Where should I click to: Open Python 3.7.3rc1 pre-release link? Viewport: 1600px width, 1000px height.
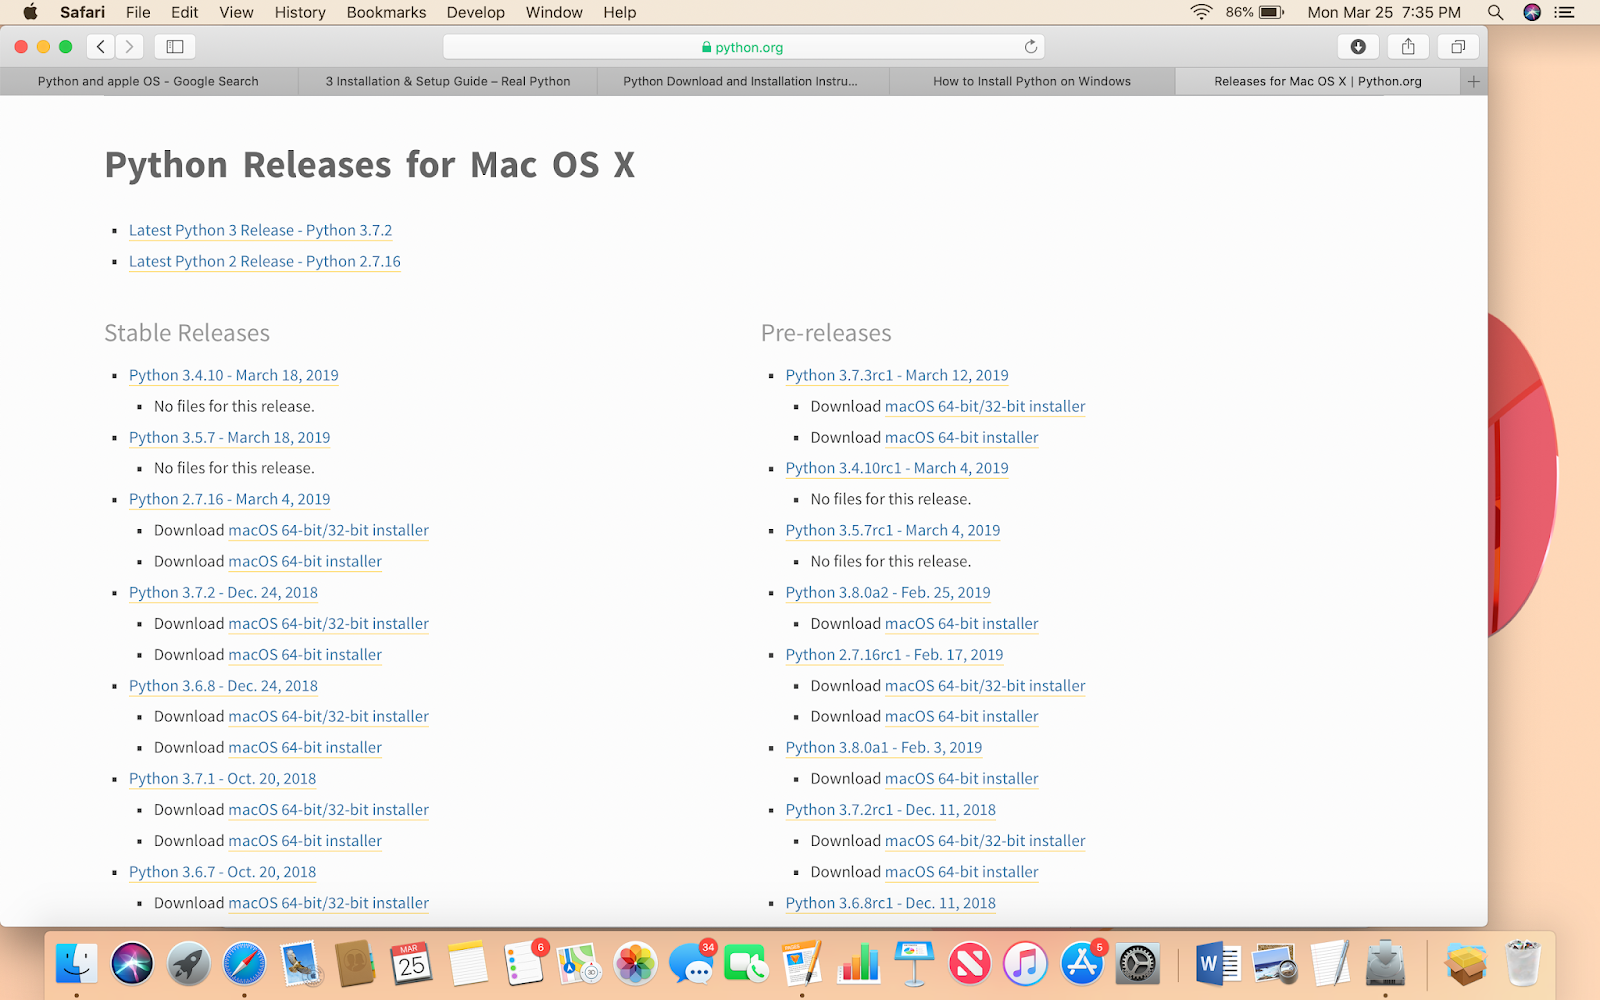point(897,375)
